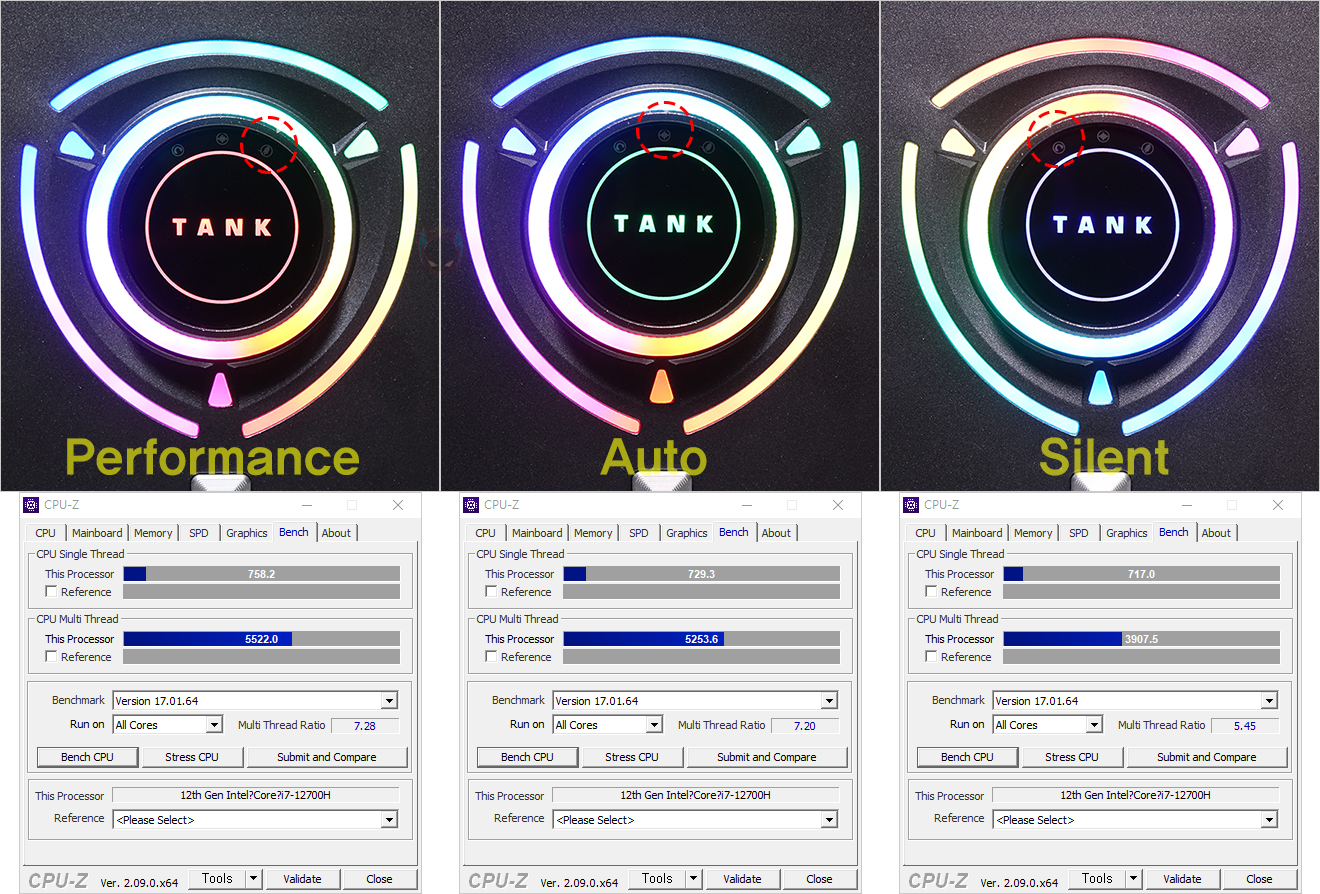Image resolution: width=1320 pixels, height=894 pixels.
Task: Click Stress CPU button in right CPU-Z window
Action: [x=1072, y=757]
